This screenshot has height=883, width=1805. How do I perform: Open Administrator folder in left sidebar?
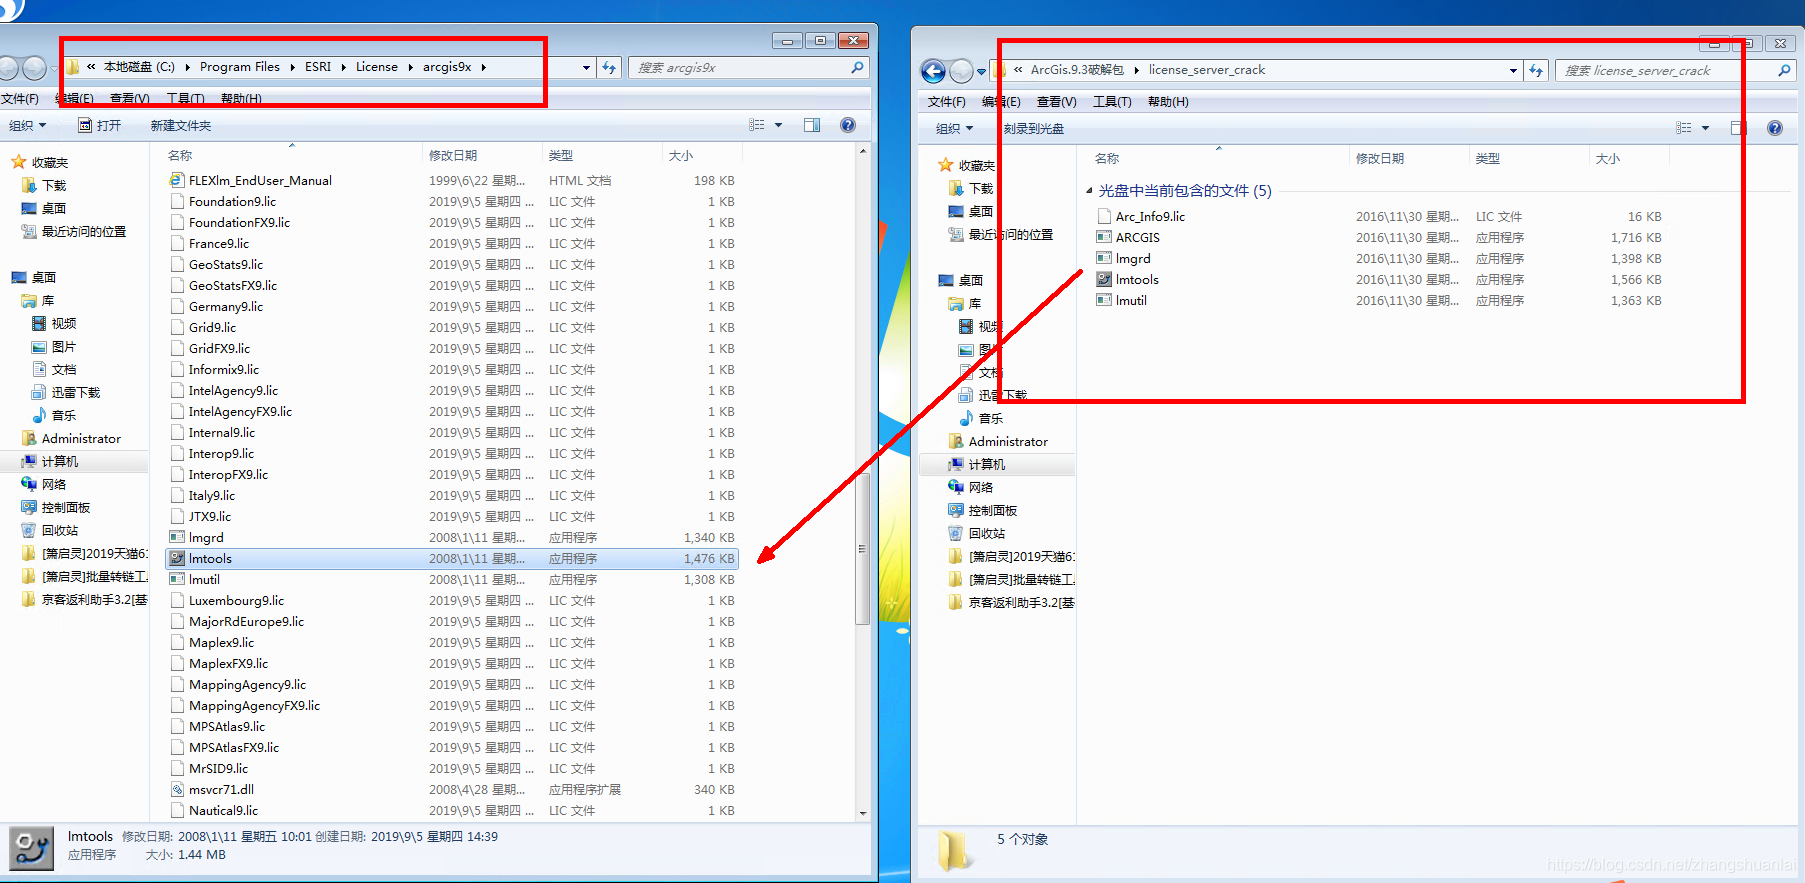click(81, 438)
